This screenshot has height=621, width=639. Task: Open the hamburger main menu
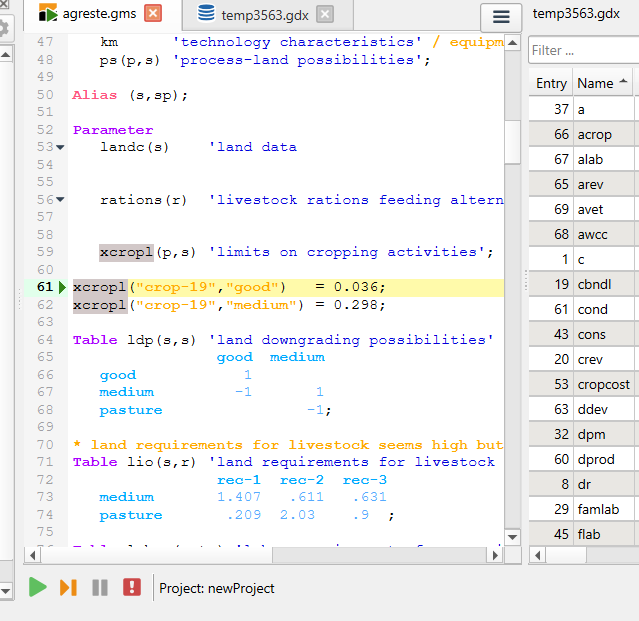pos(501,17)
